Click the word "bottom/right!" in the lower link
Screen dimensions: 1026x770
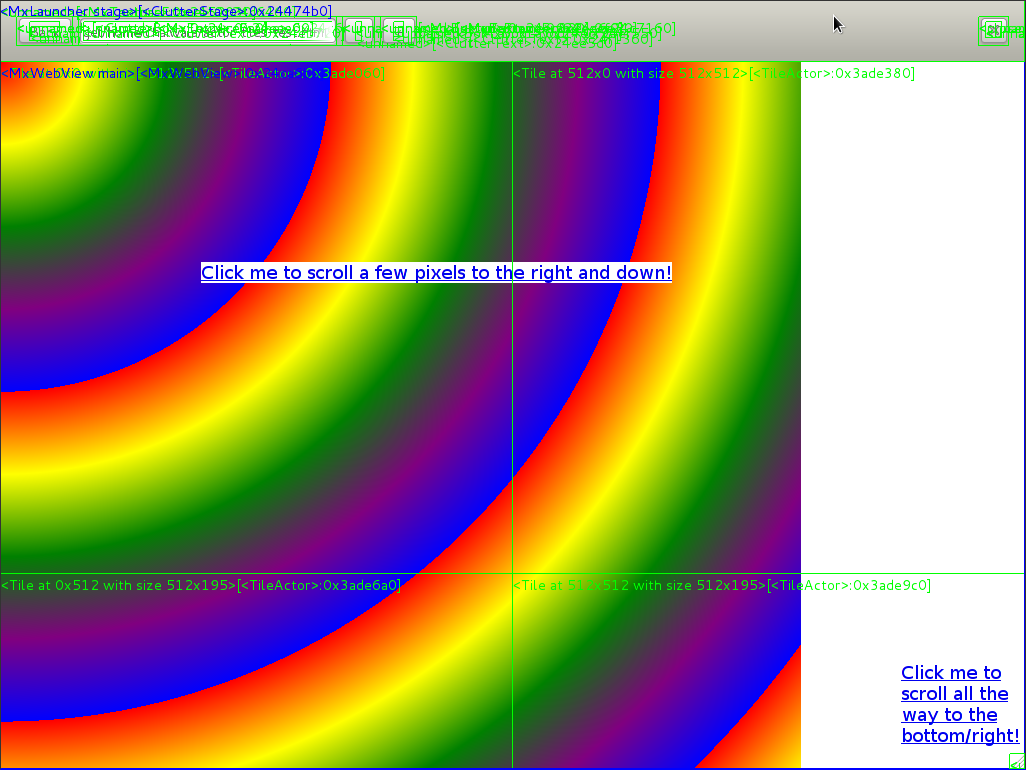pyautogui.click(x=960, y=736)
